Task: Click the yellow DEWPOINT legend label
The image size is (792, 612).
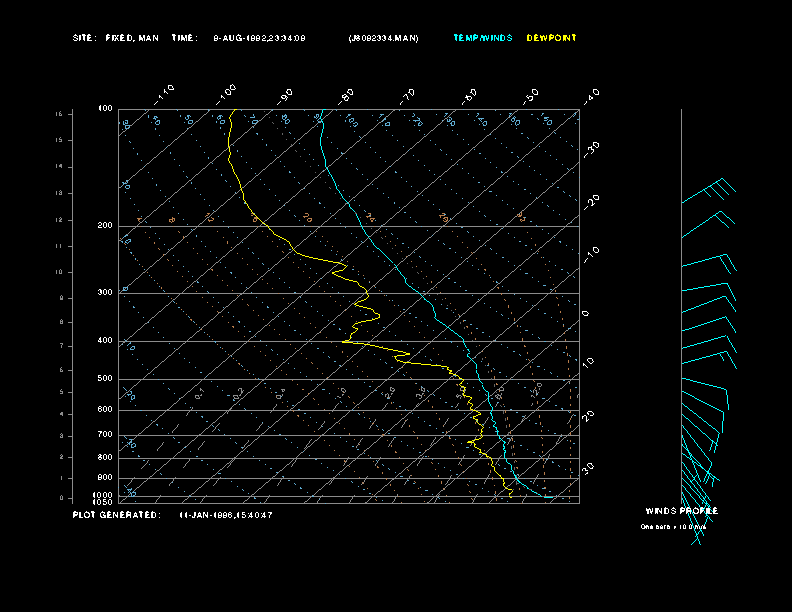Action: pos(551,38)
